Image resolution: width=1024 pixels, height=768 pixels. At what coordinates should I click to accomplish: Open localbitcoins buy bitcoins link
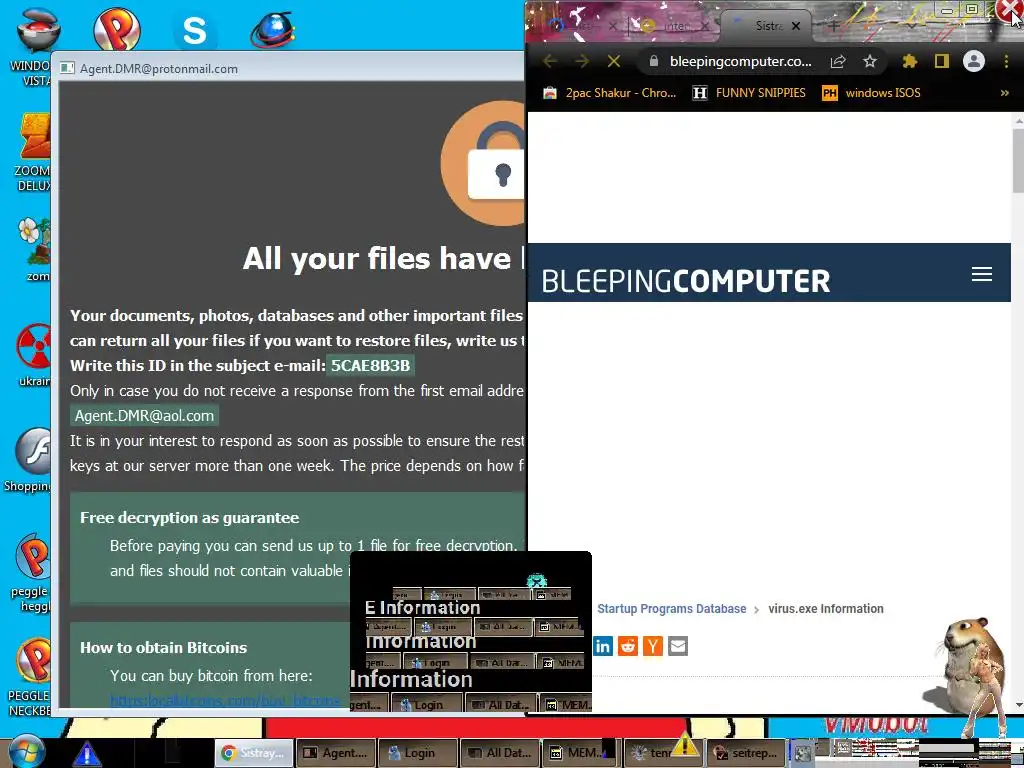pos(225,700)
